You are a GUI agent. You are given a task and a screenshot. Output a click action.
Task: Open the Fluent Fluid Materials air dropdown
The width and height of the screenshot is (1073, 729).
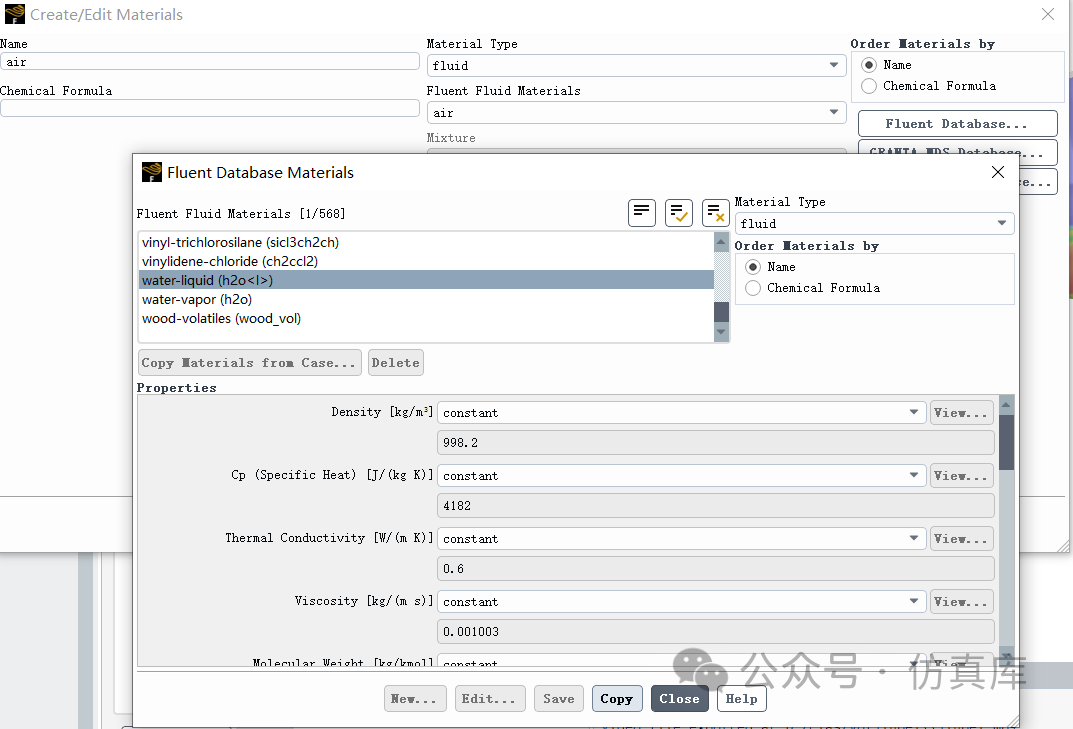[636, 113]
